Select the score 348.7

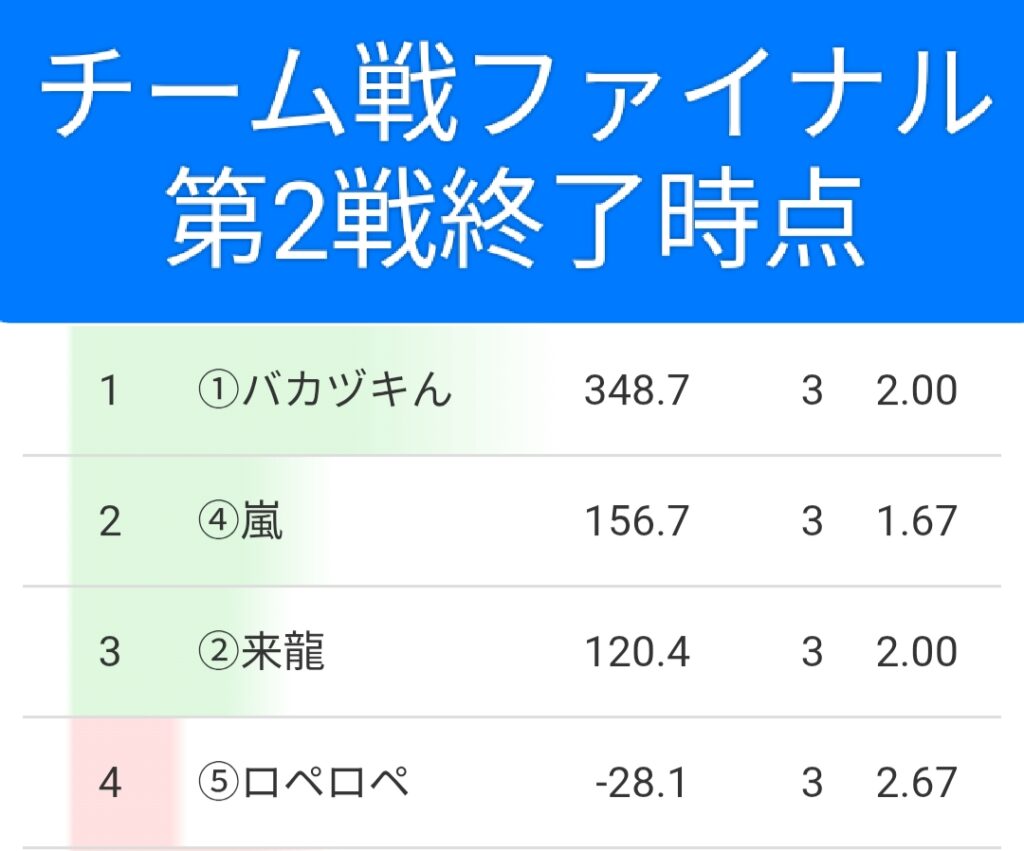click(637, 391)
